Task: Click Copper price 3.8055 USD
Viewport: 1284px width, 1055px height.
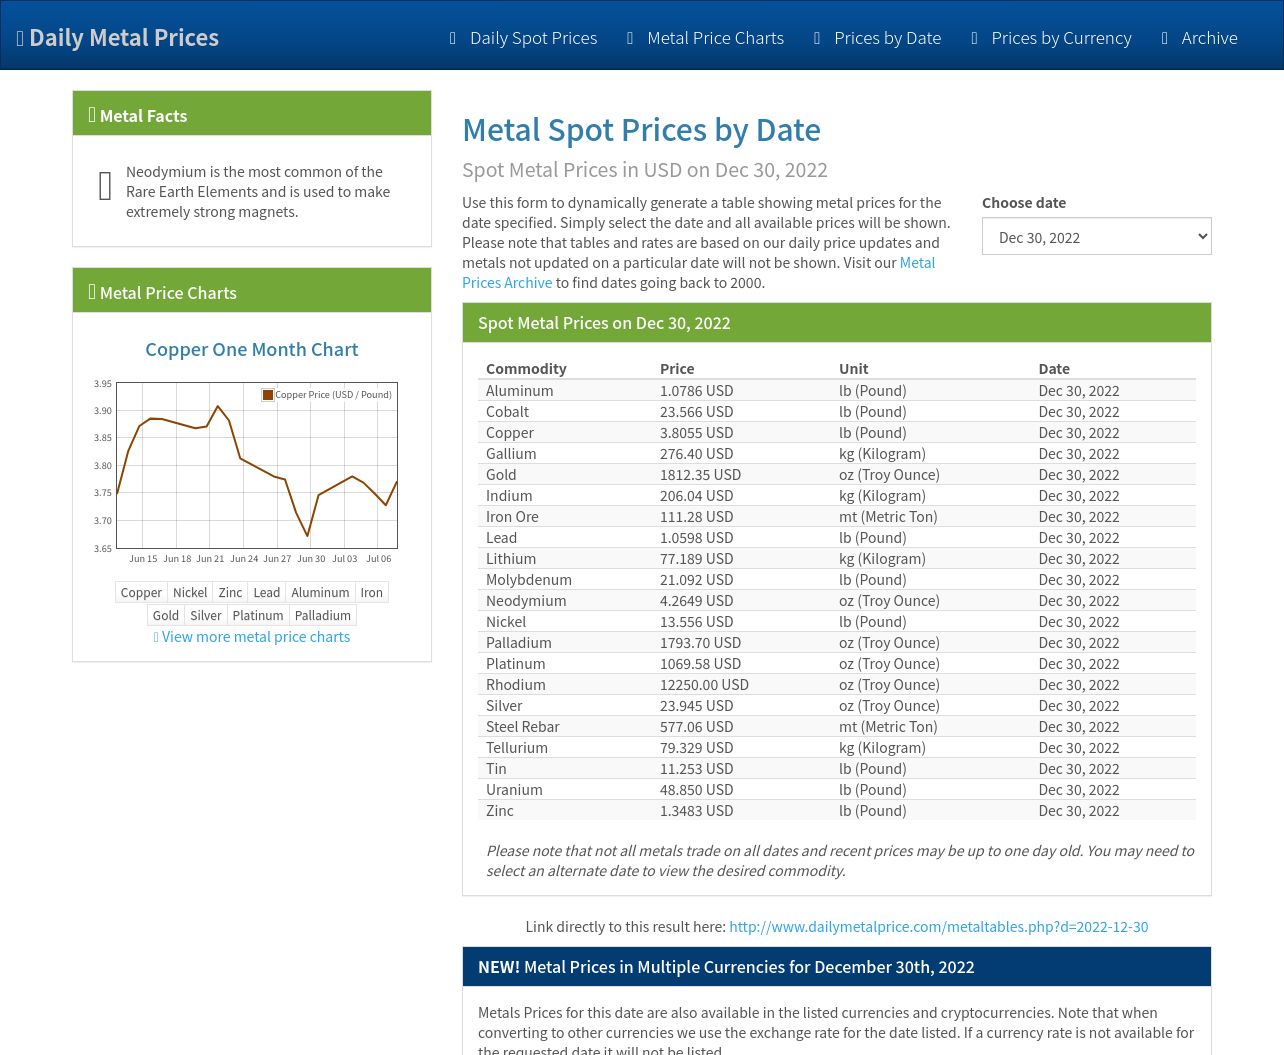Action: pos(696,432)
